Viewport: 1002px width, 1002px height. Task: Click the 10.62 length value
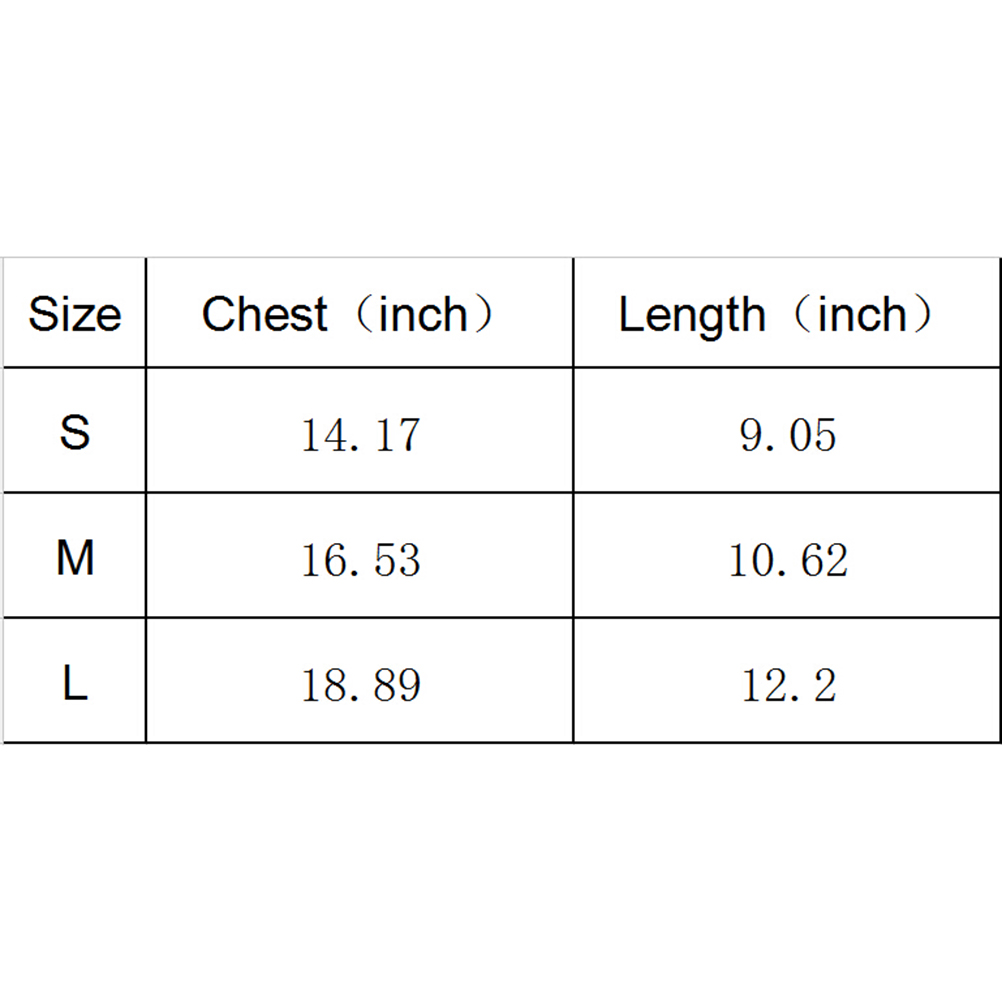point(788,560)
